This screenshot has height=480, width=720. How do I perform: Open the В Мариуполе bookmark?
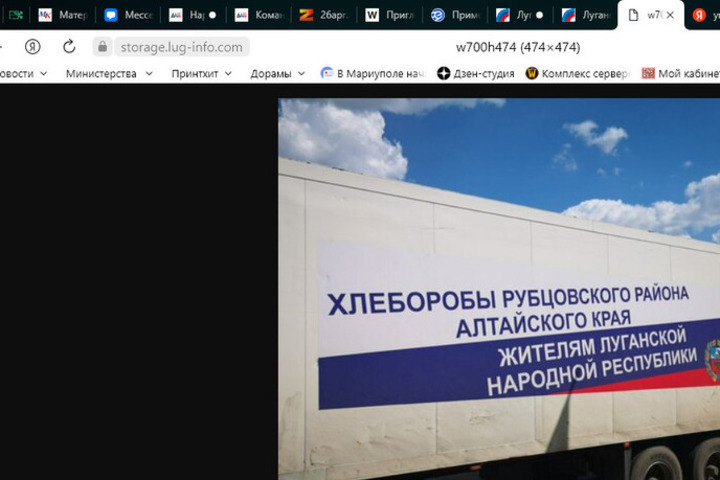point(373,73)
